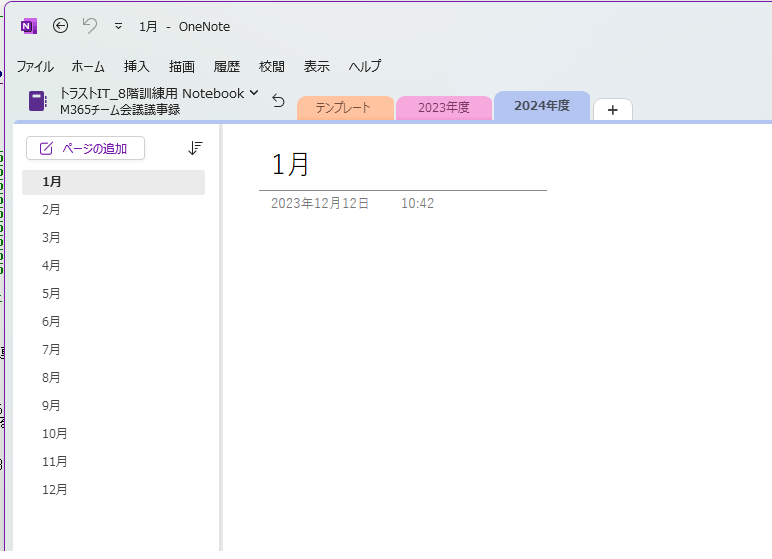The image size is (772, 559).
Task: Click the purple notebook icon
Action: [x=38, y=101]
